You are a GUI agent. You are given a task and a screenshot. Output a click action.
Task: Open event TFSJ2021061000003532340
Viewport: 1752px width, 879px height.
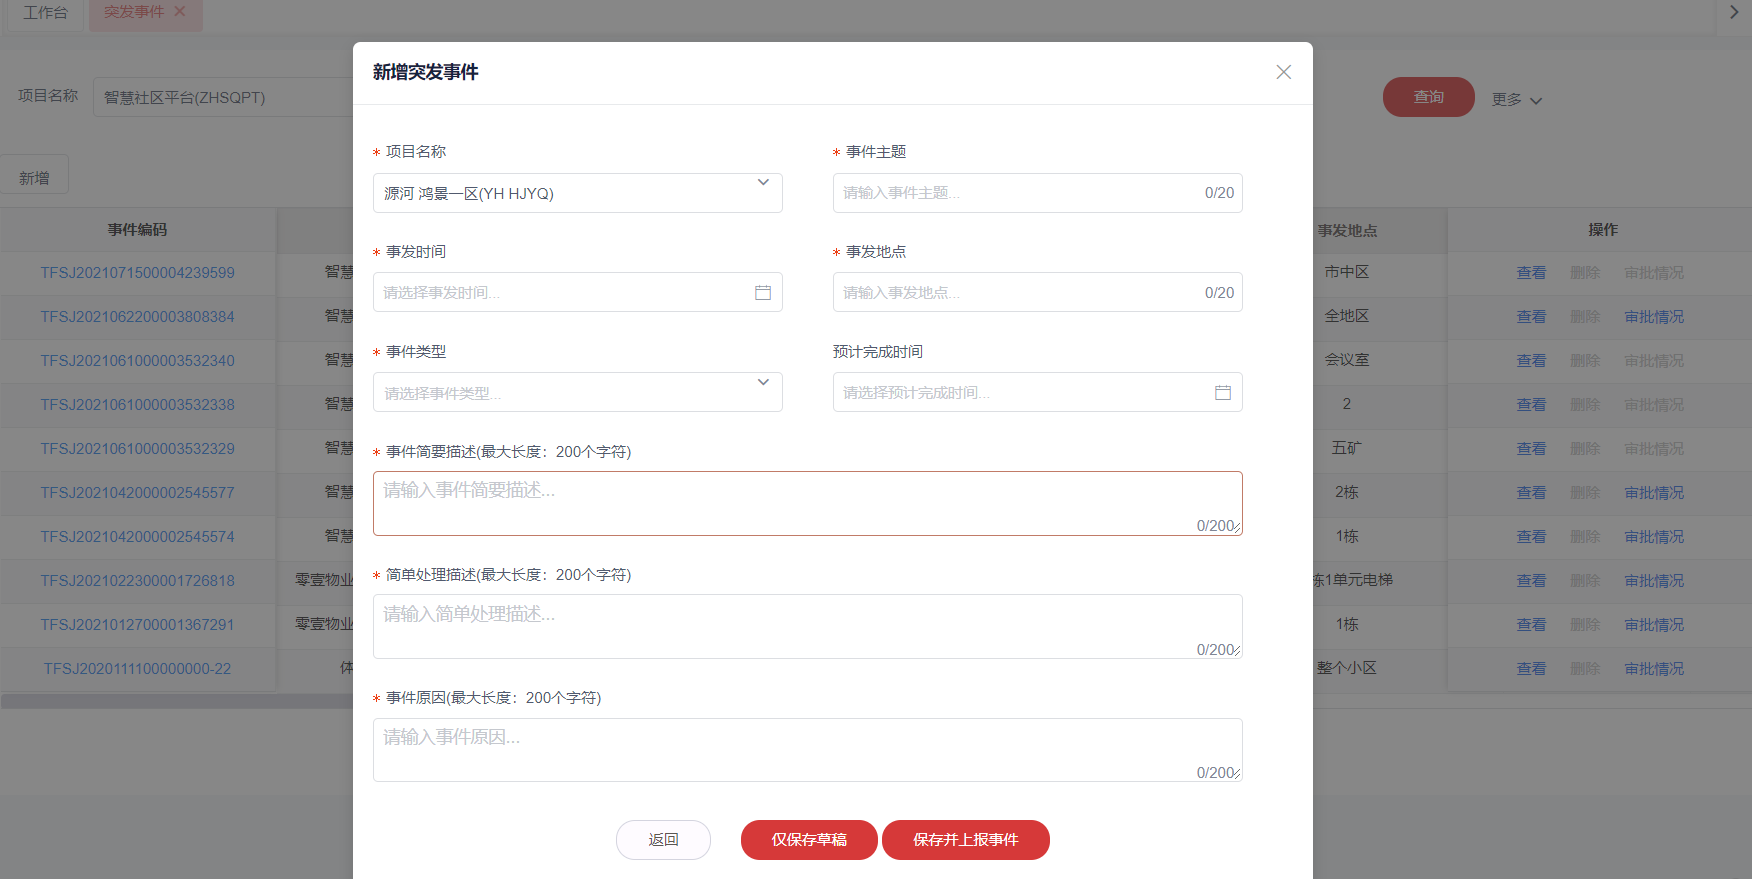pos(138,361)
